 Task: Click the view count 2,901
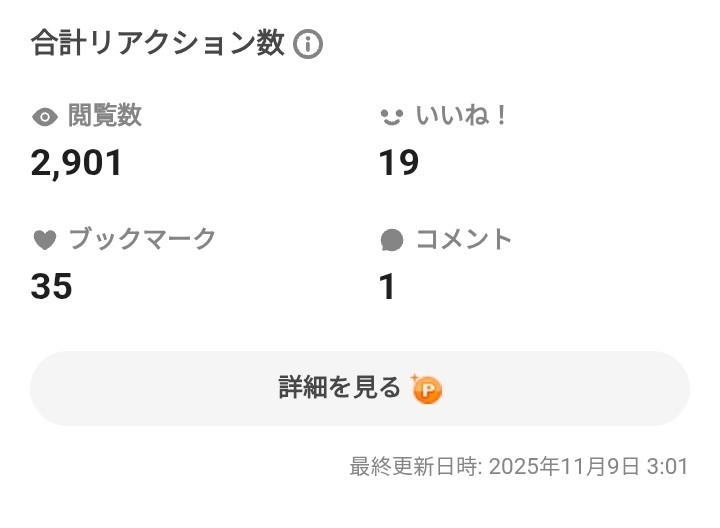[77, 163]
